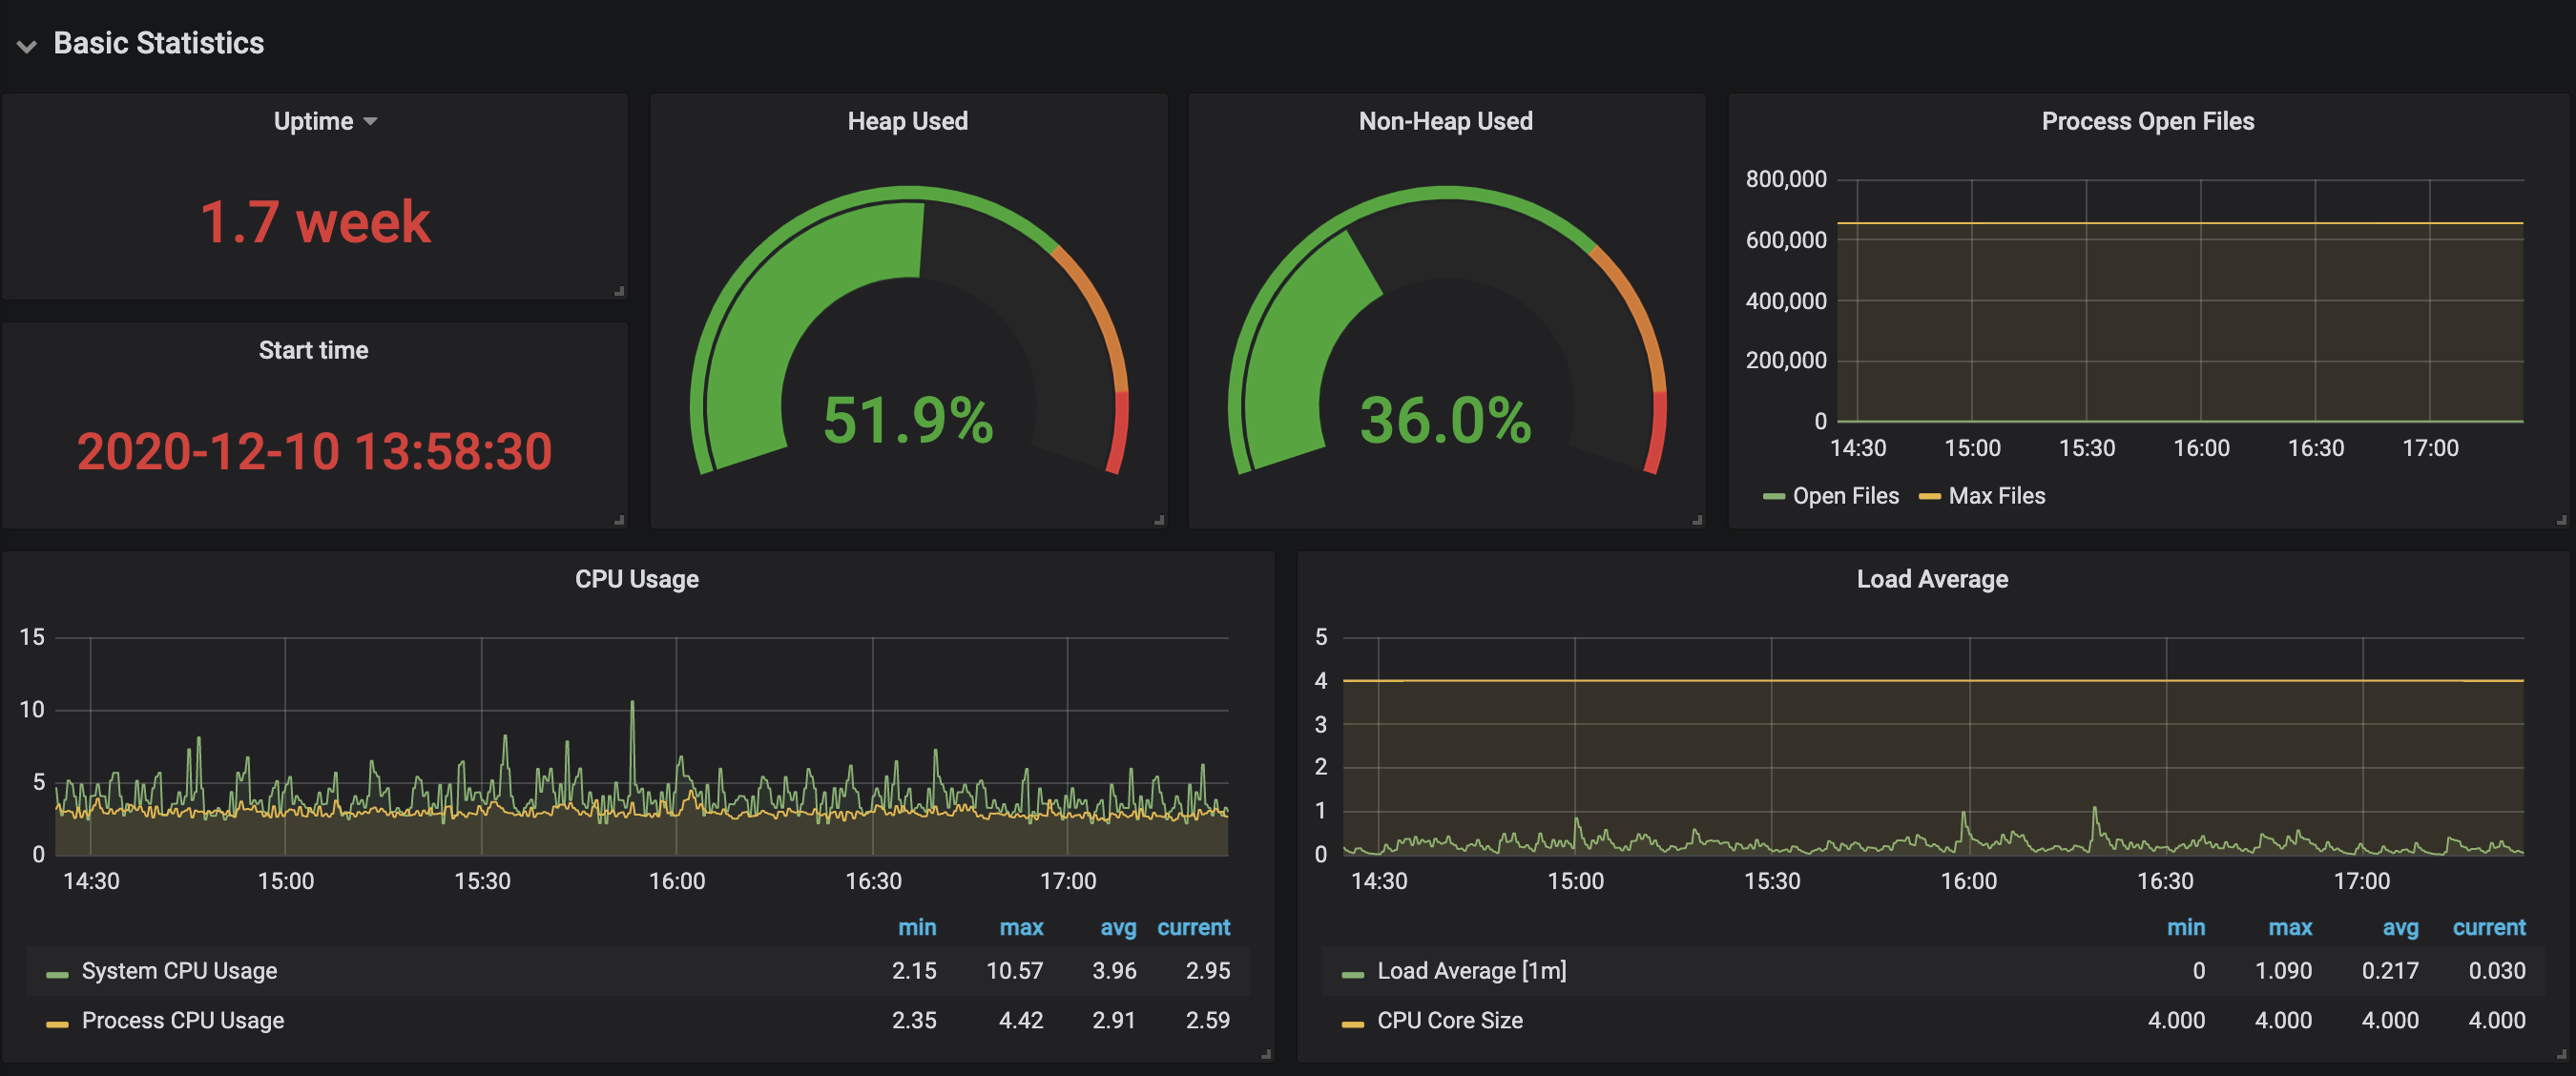Sort Load Average legend by min
This screenshot has width=2576, height=1076.
pyautogui.click(x=2185, y=927)
